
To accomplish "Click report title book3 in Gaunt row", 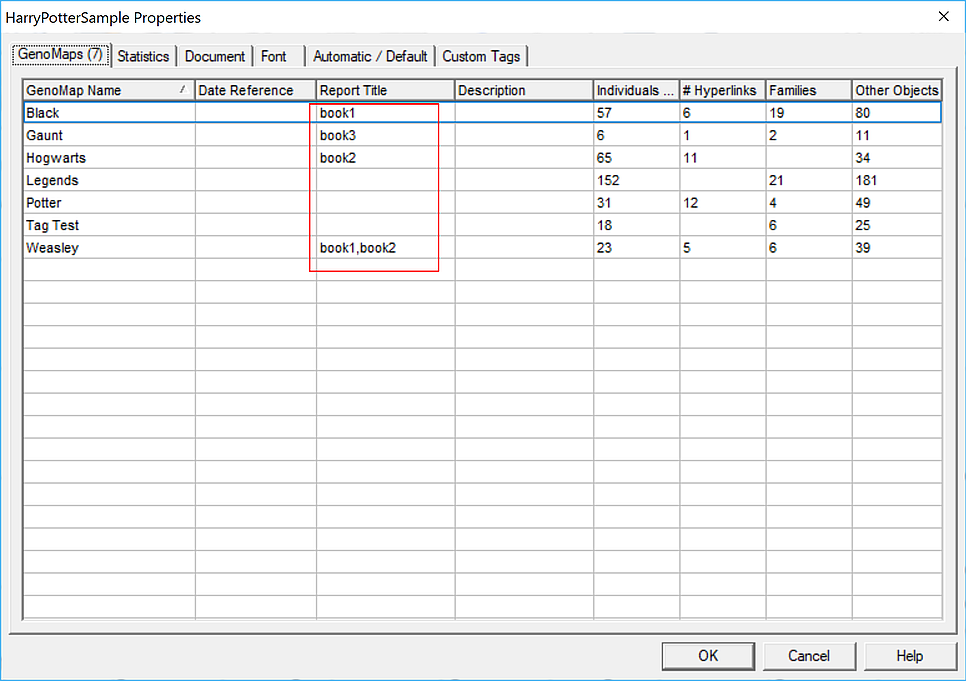I will 338,136.
